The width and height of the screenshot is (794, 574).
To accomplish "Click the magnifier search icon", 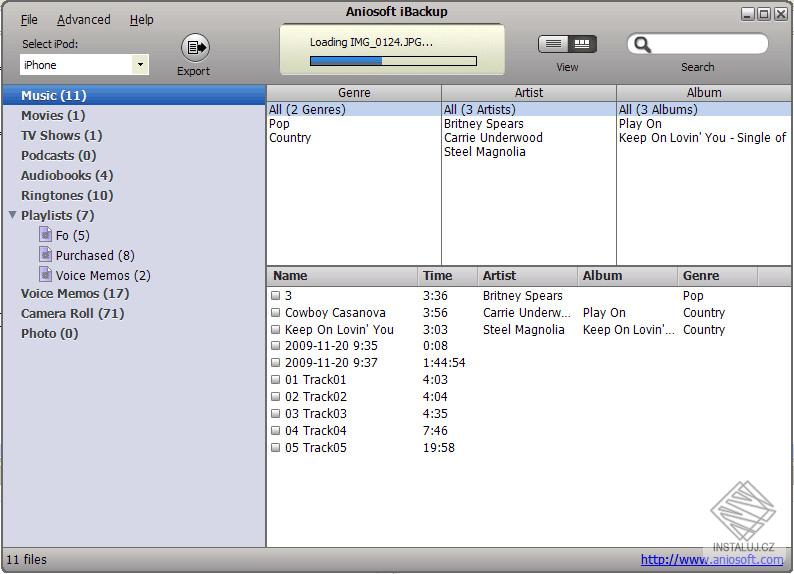I will pyautogui.click(x=642, y=45).
